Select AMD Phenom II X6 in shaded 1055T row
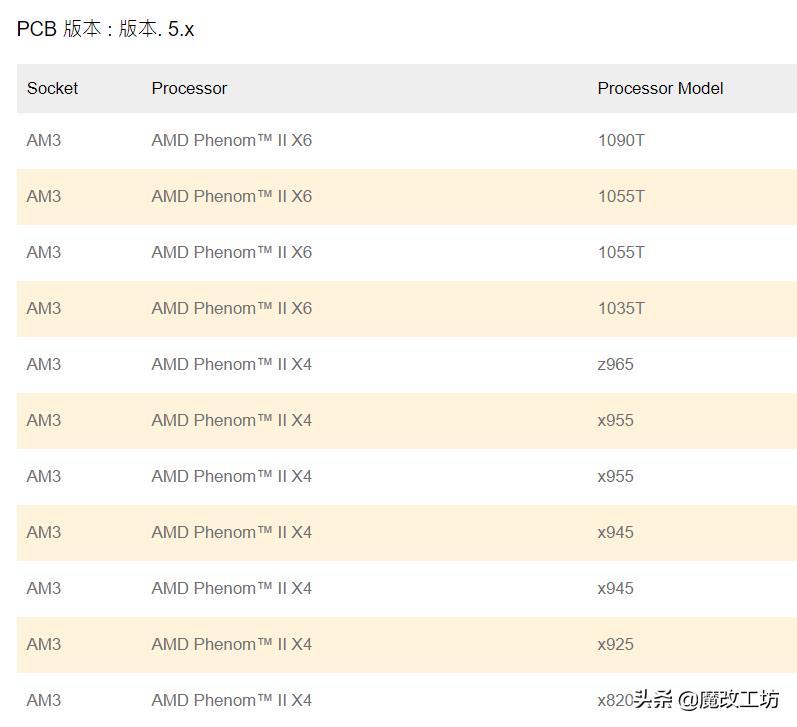Viewport: 797px width, 727px height. click(x=232, y=196)
